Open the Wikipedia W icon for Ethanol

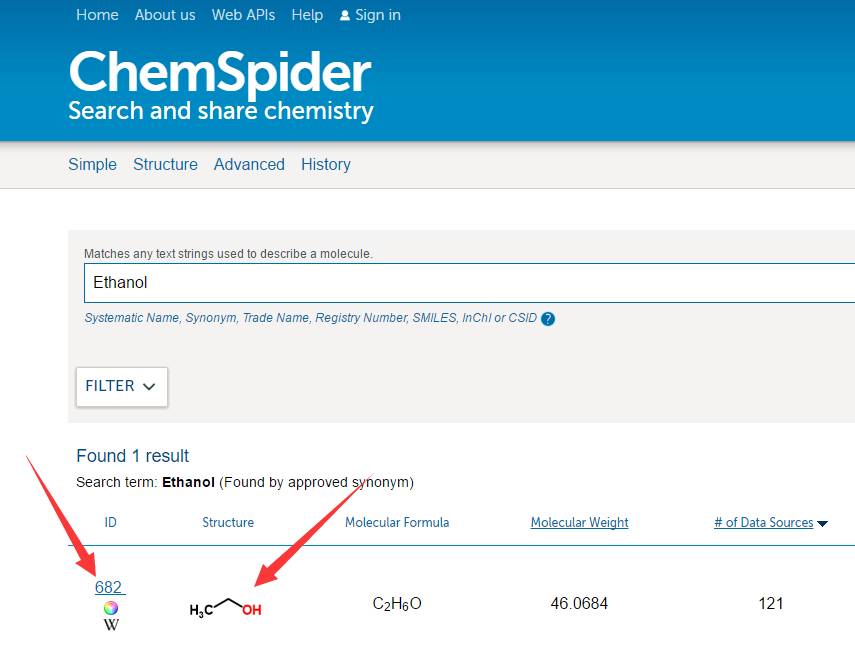[x=111, y=625]
